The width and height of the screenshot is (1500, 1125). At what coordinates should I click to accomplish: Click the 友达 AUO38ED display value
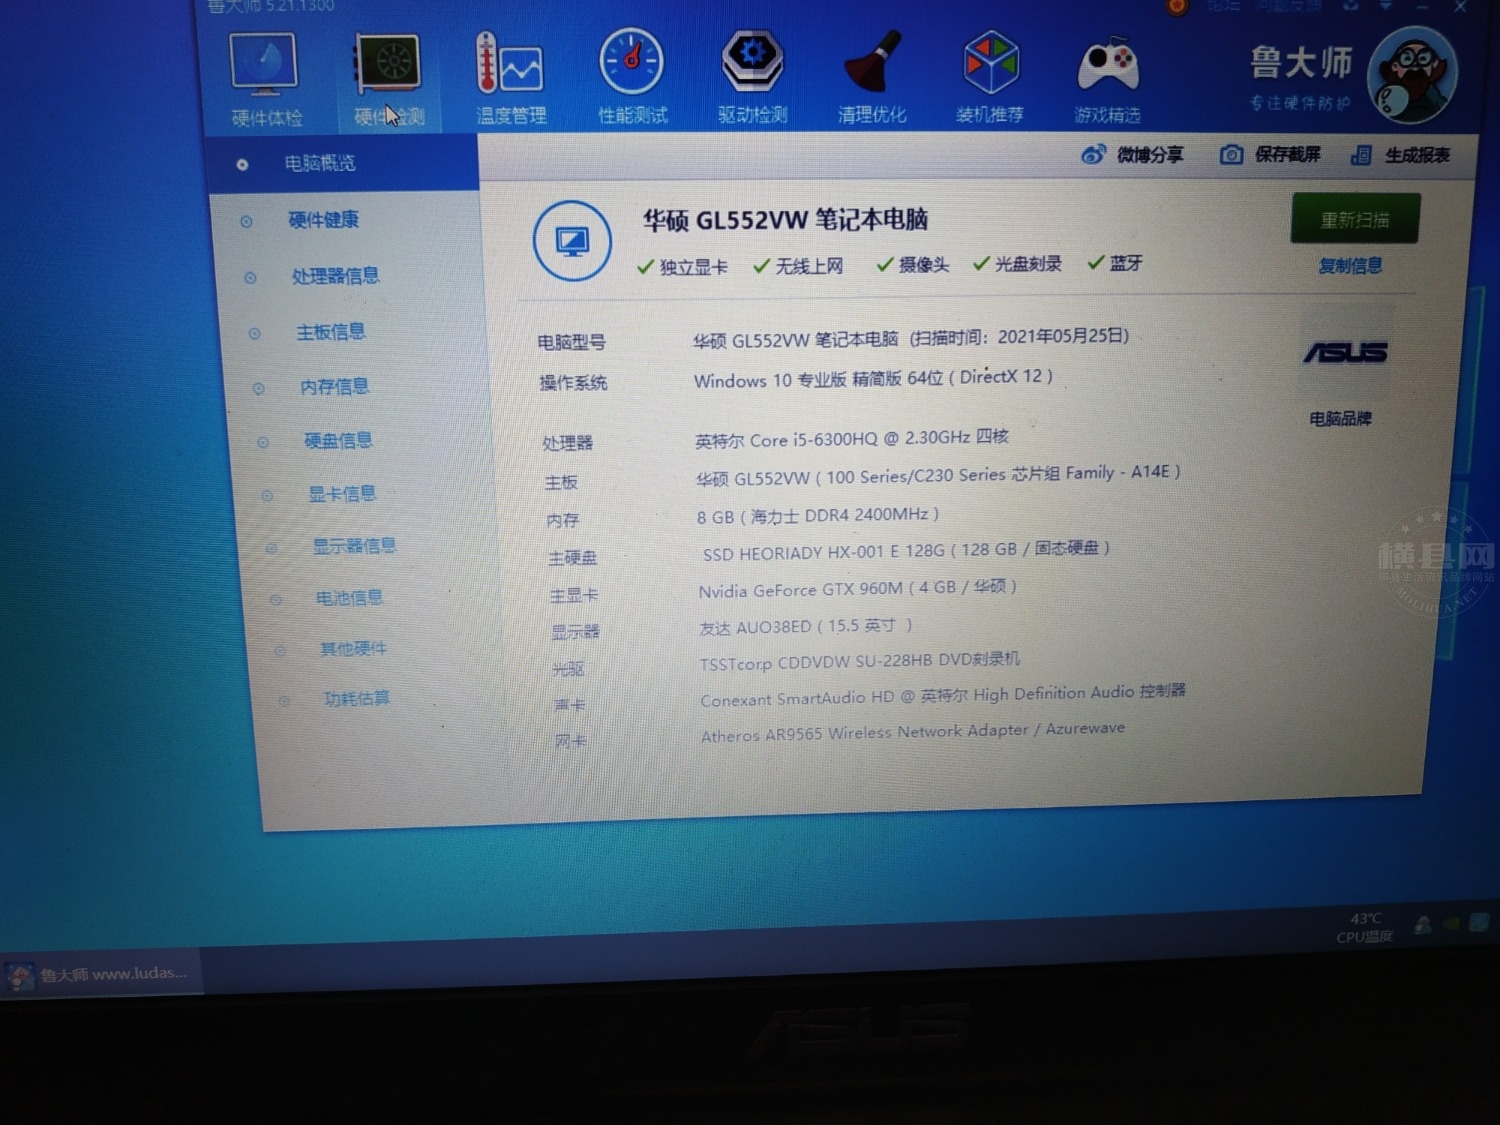[x=805, y=627]
